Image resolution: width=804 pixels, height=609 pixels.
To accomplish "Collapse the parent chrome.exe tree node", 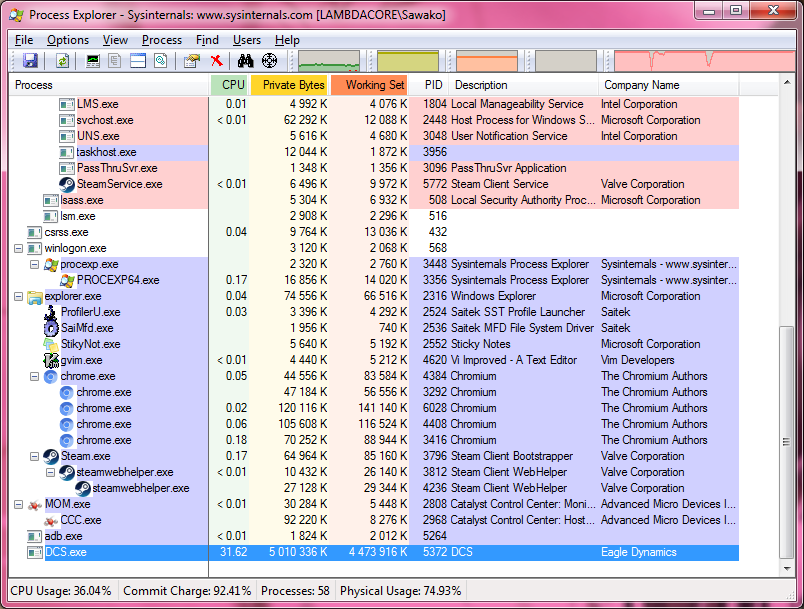I will pyautogui.click(x=35, y=376).
